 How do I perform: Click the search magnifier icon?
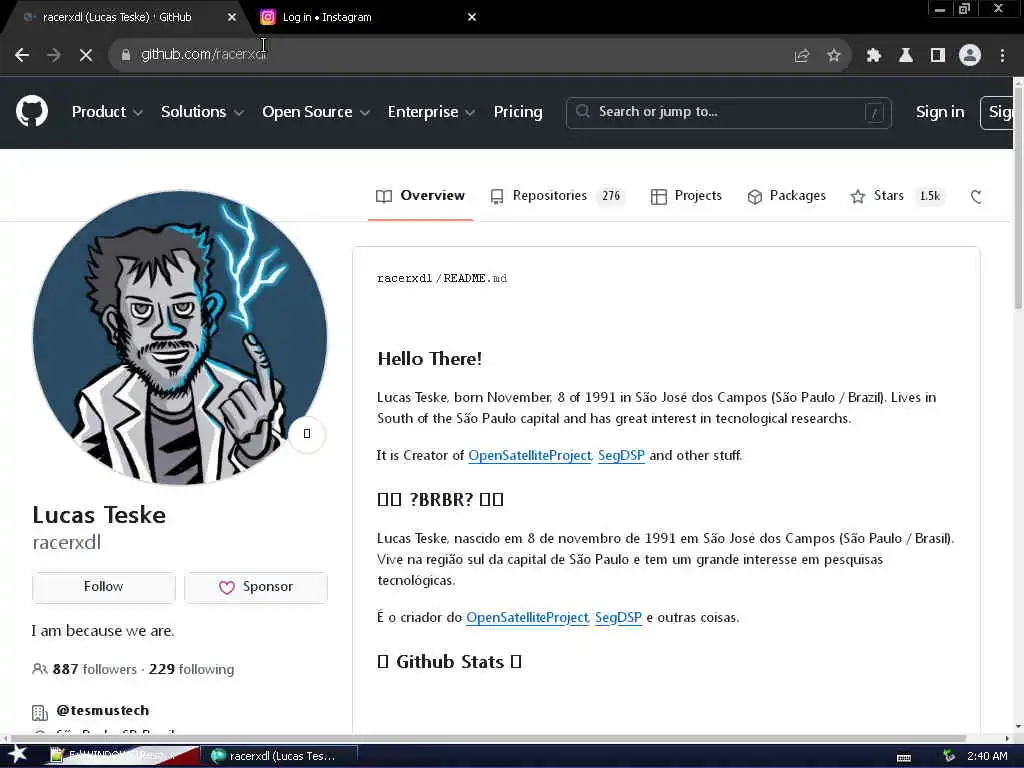point(583,112)
